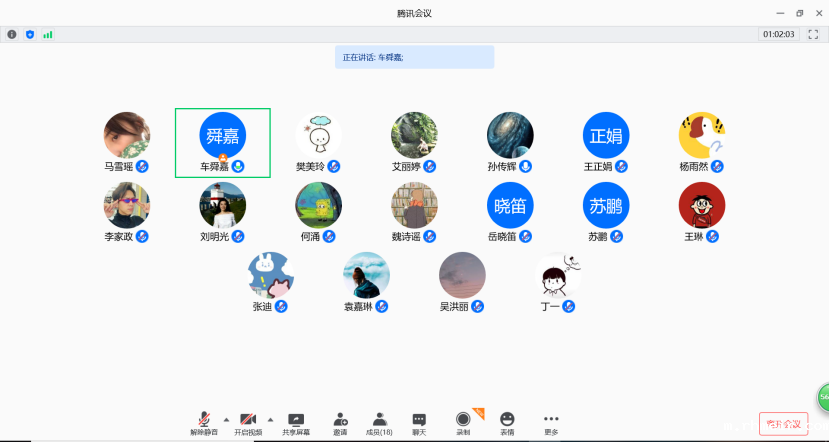Start screen sharing via 共享屏幕
The width and height of the screenshot is (830, 442).
tap(296, 422)
